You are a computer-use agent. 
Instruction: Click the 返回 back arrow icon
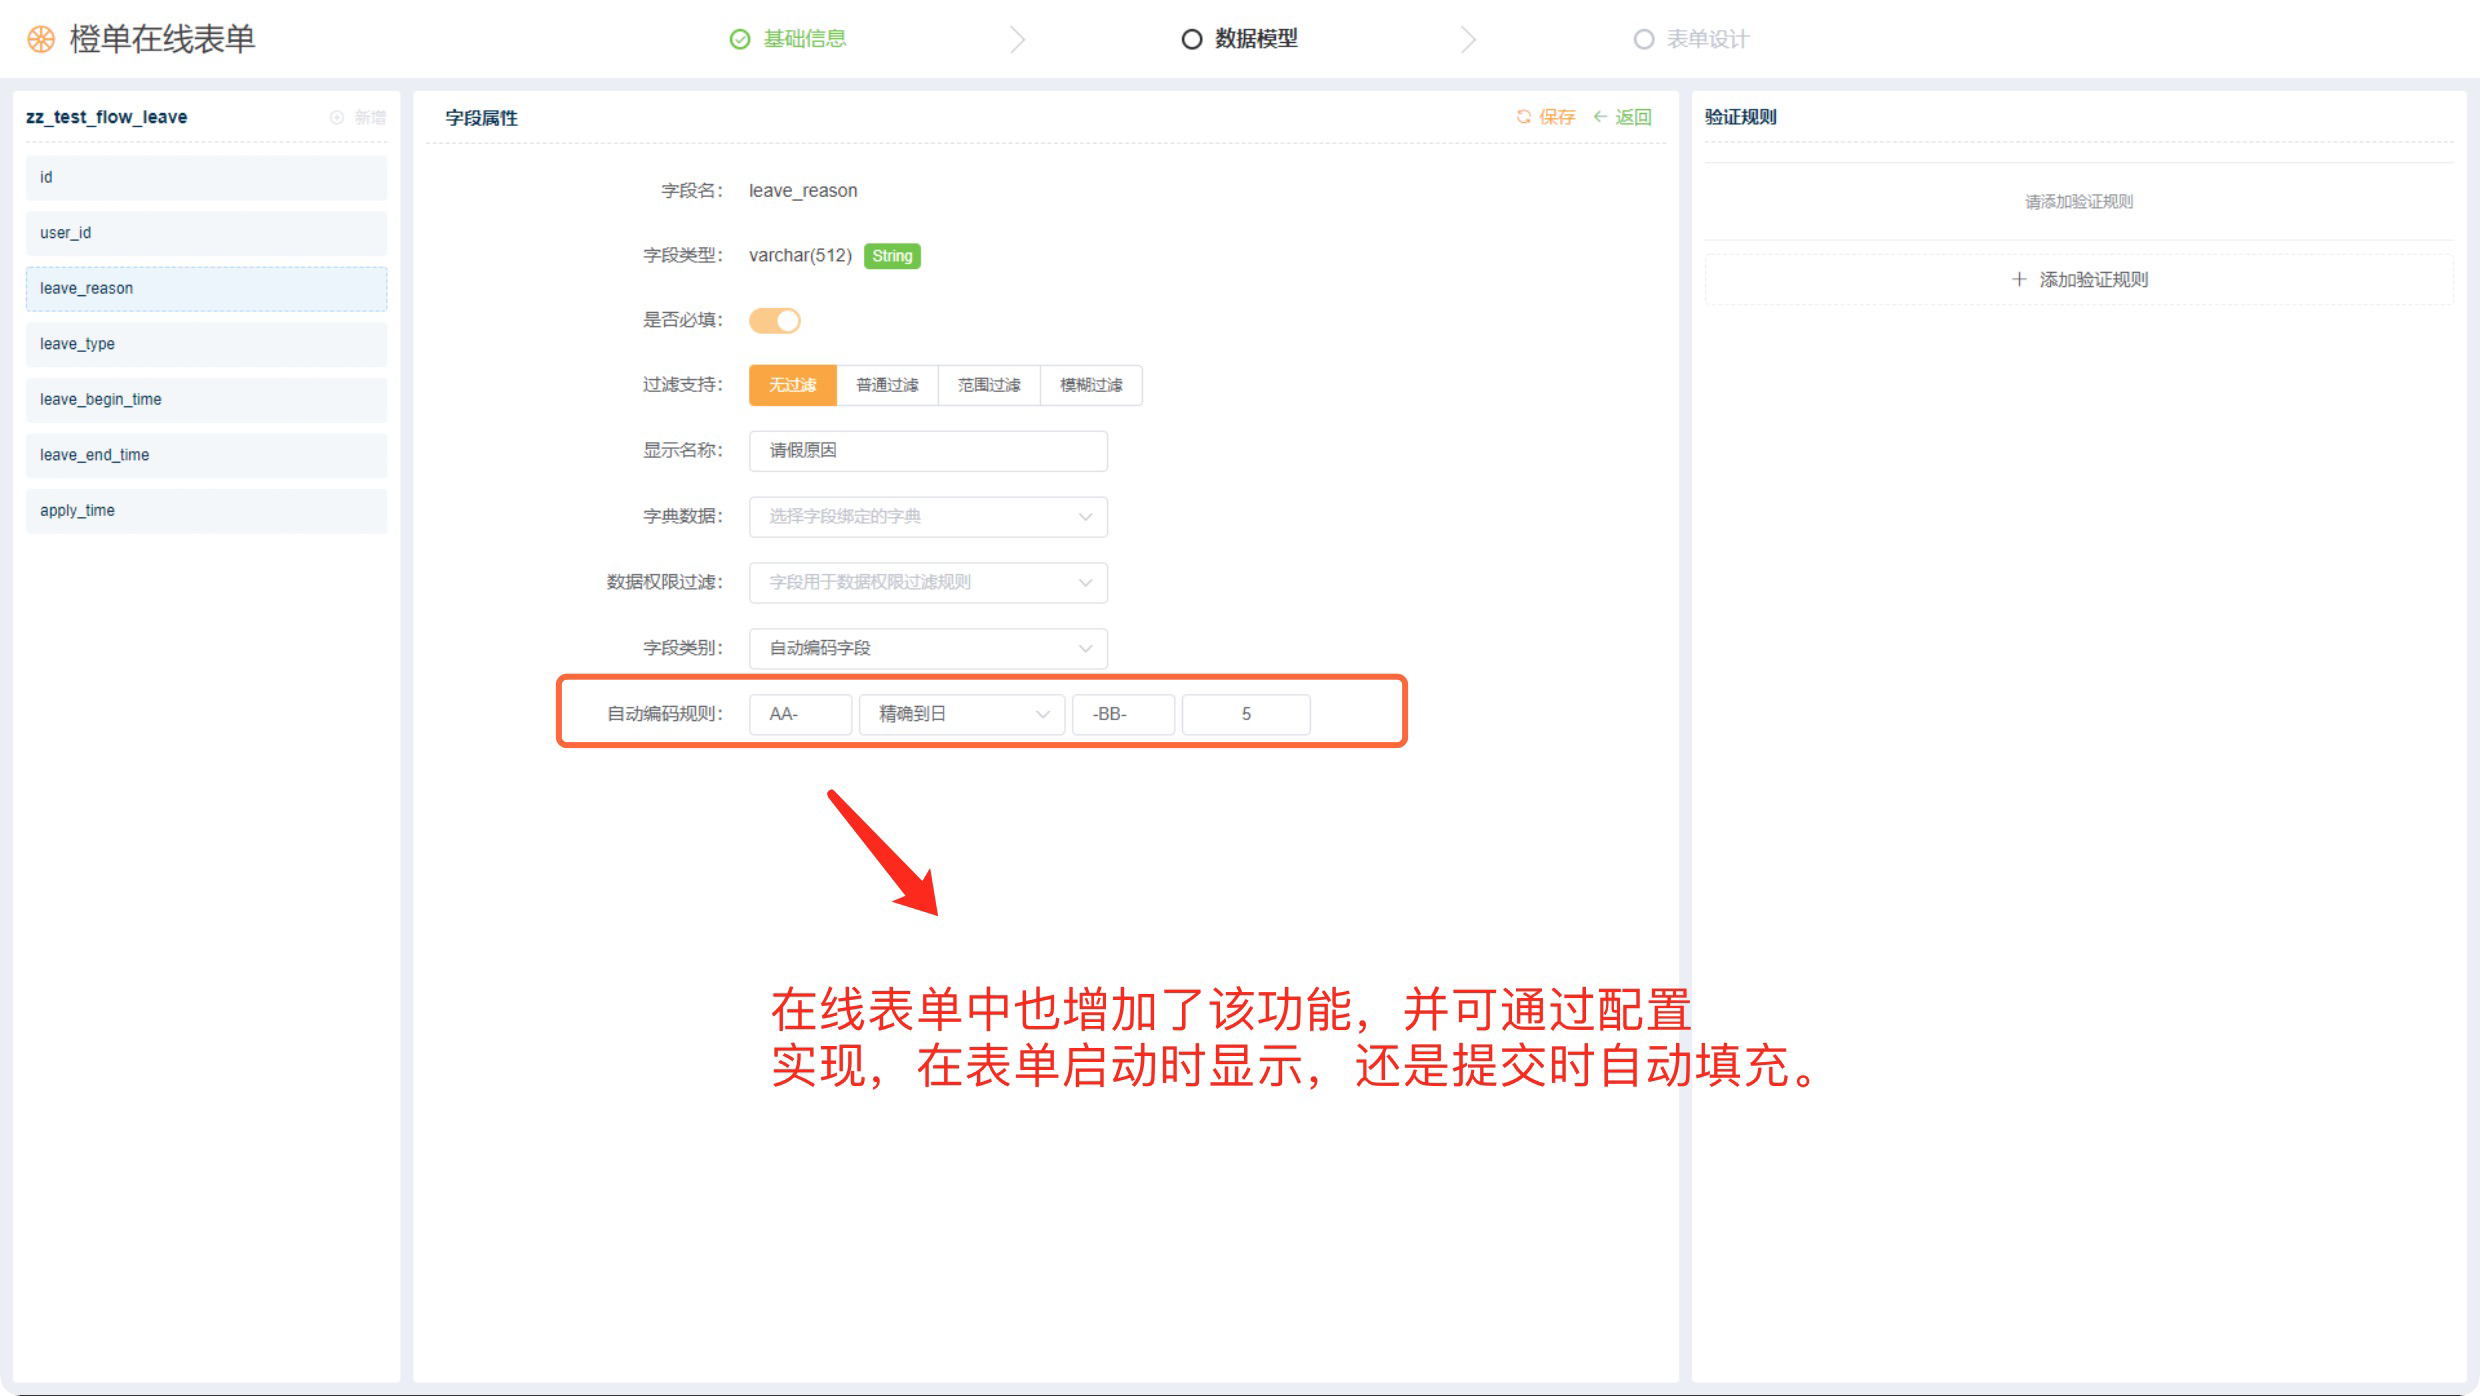(x=1600, y=117)
